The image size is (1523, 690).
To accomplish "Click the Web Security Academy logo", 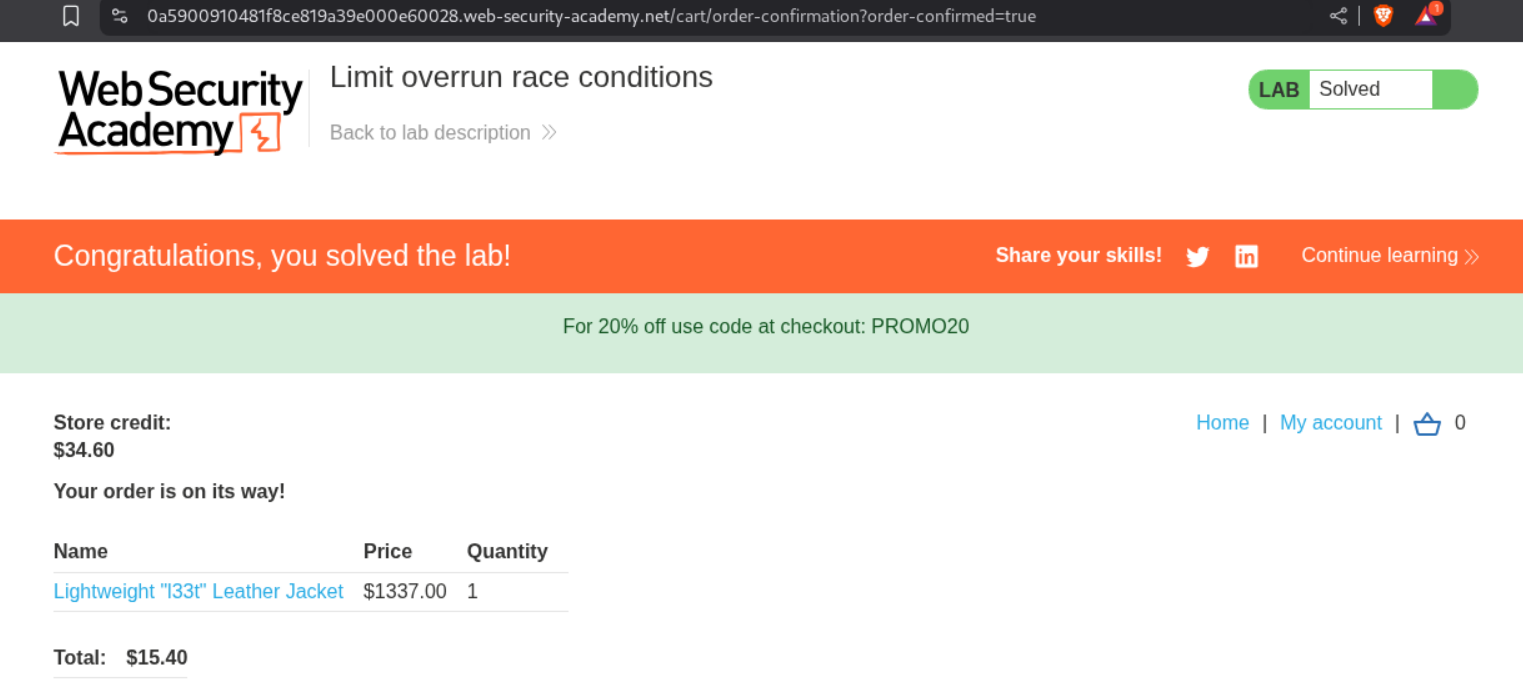I will [180, 111].
